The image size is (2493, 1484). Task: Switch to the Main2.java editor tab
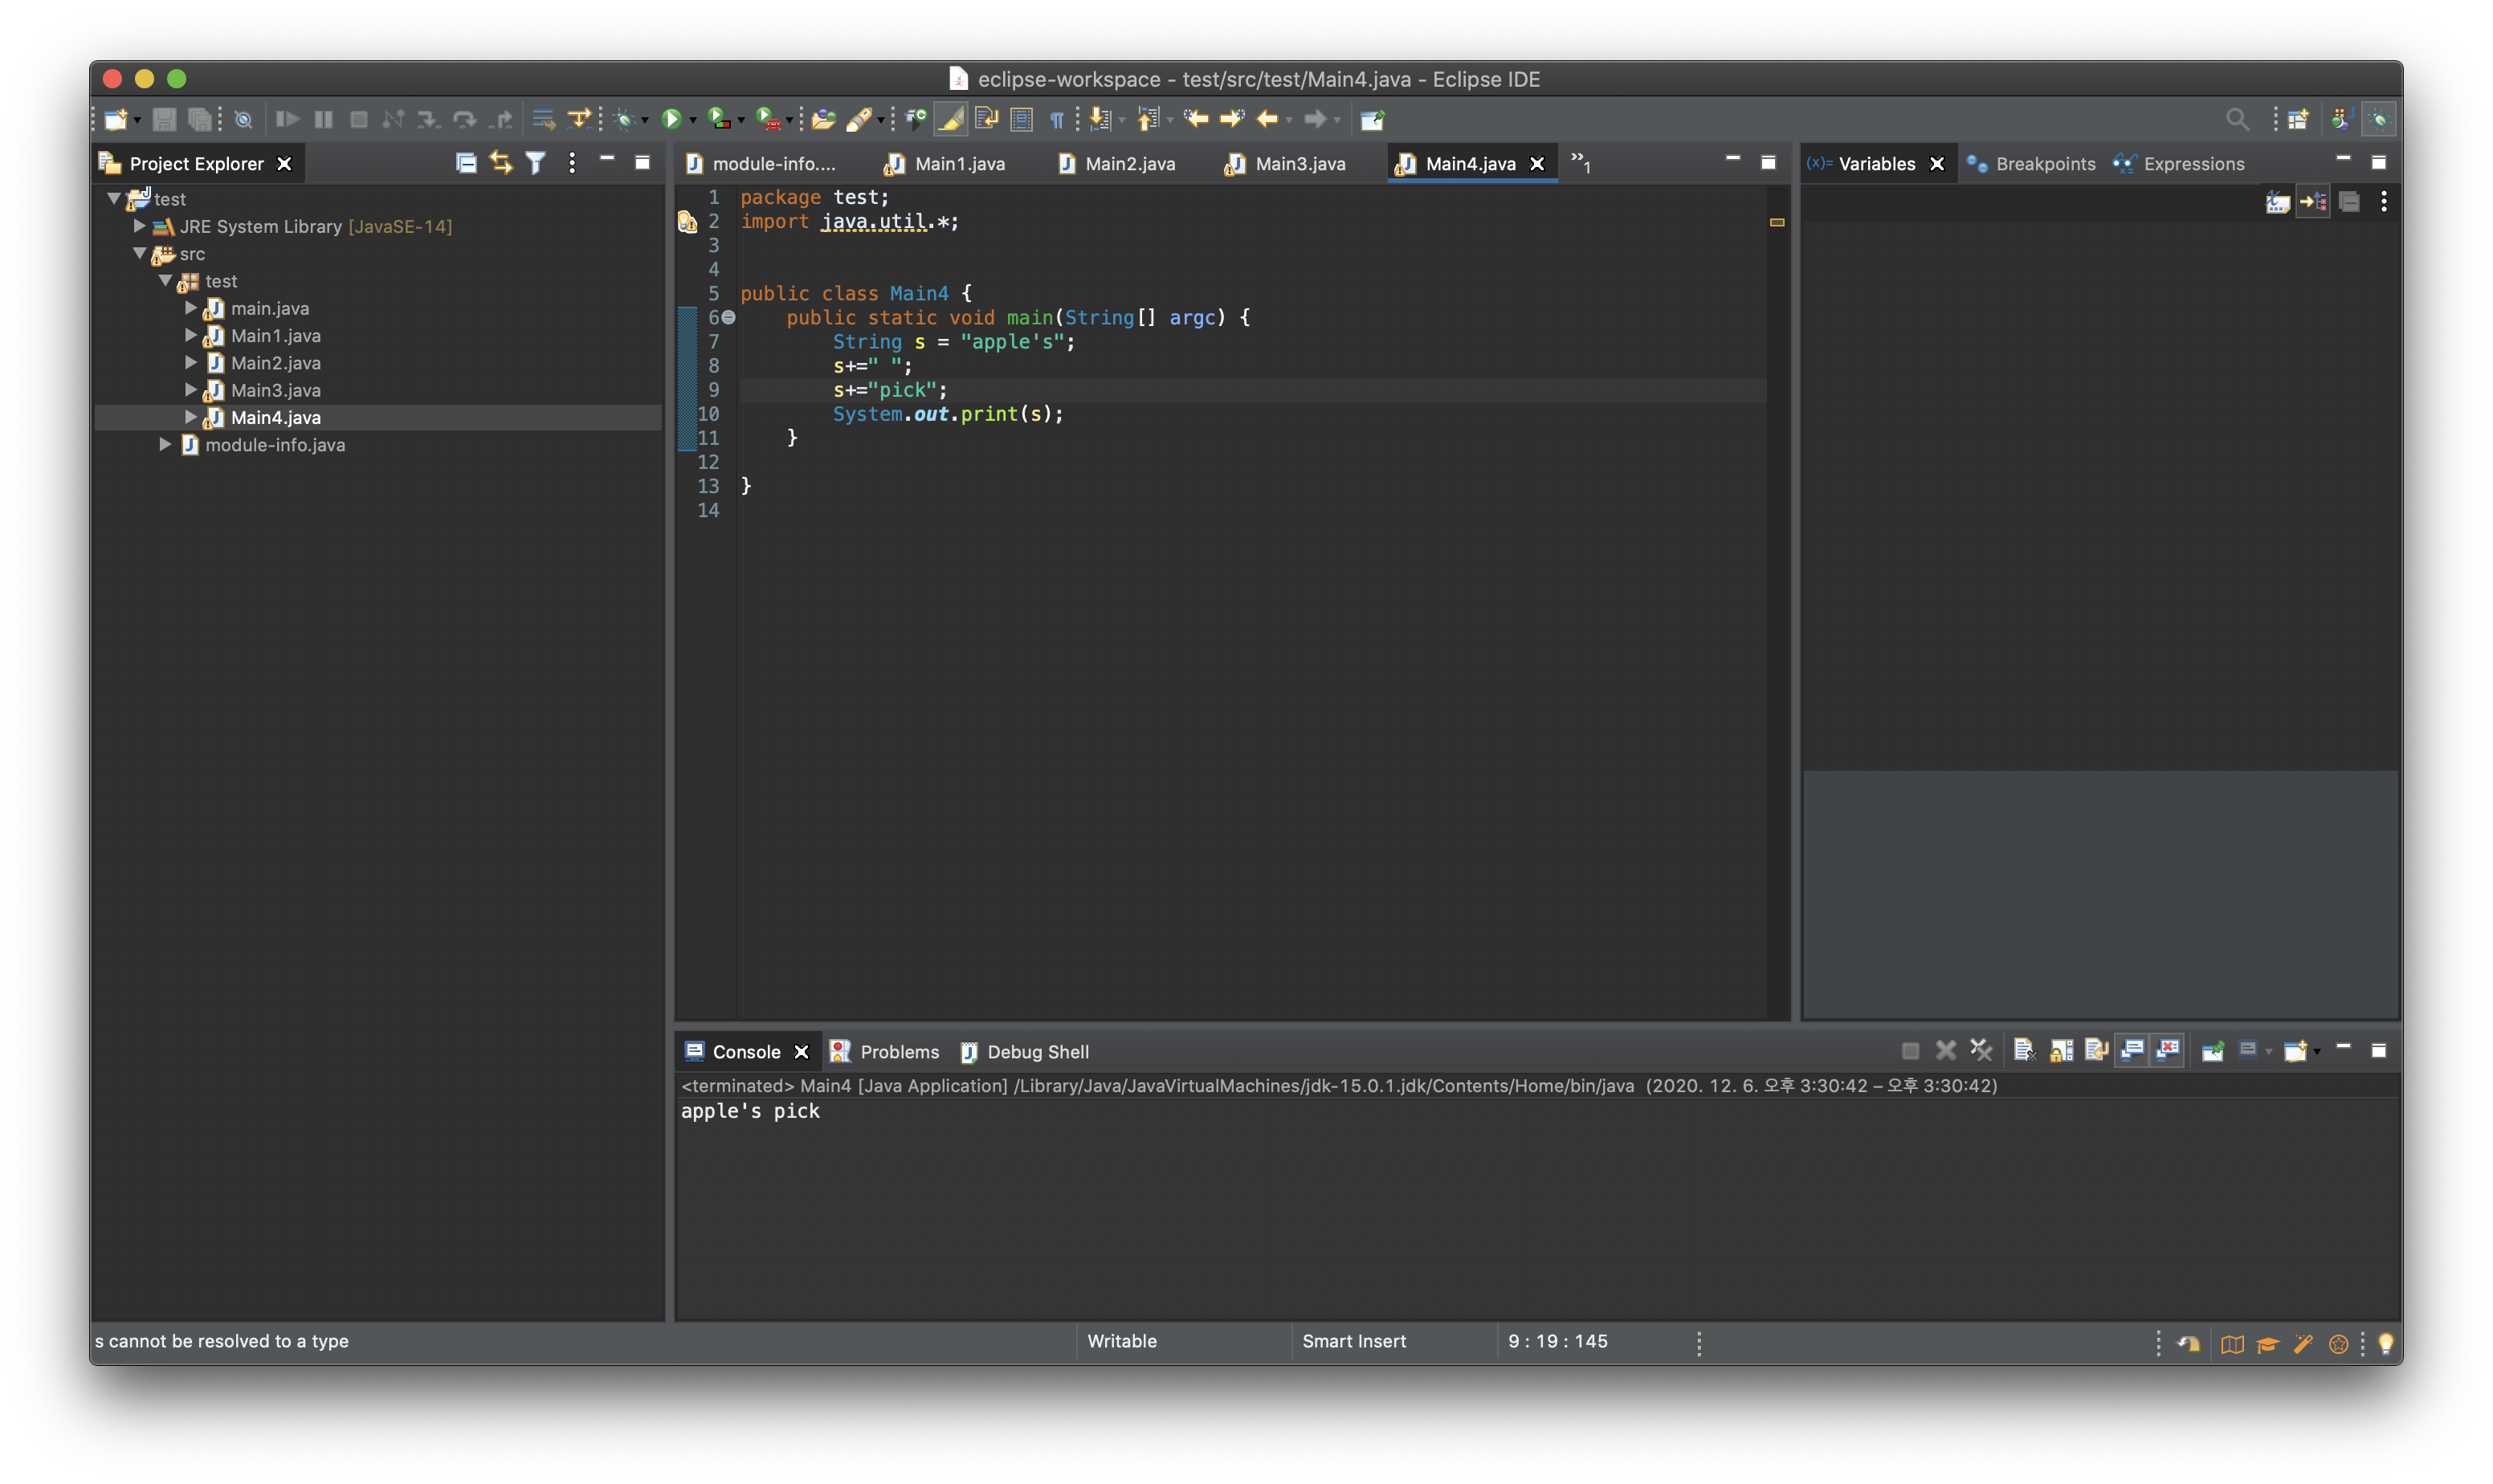pos(1129,164)
